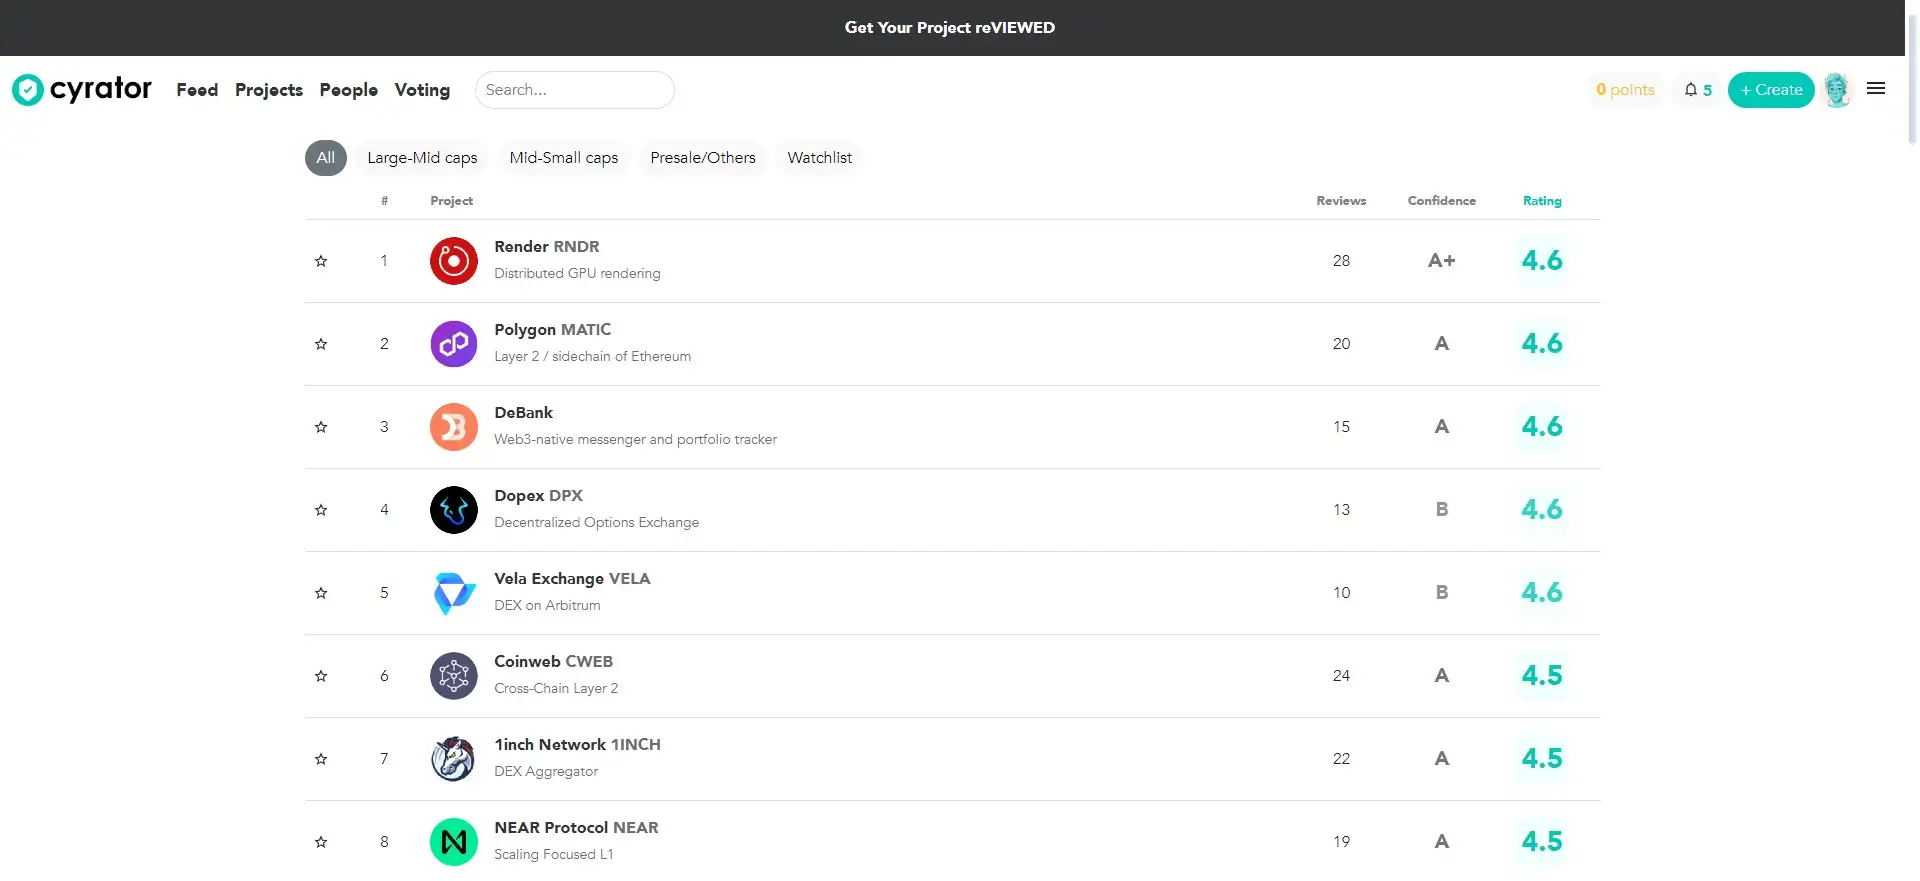Switch to the Large-Mid caps filter

point(422,158)
